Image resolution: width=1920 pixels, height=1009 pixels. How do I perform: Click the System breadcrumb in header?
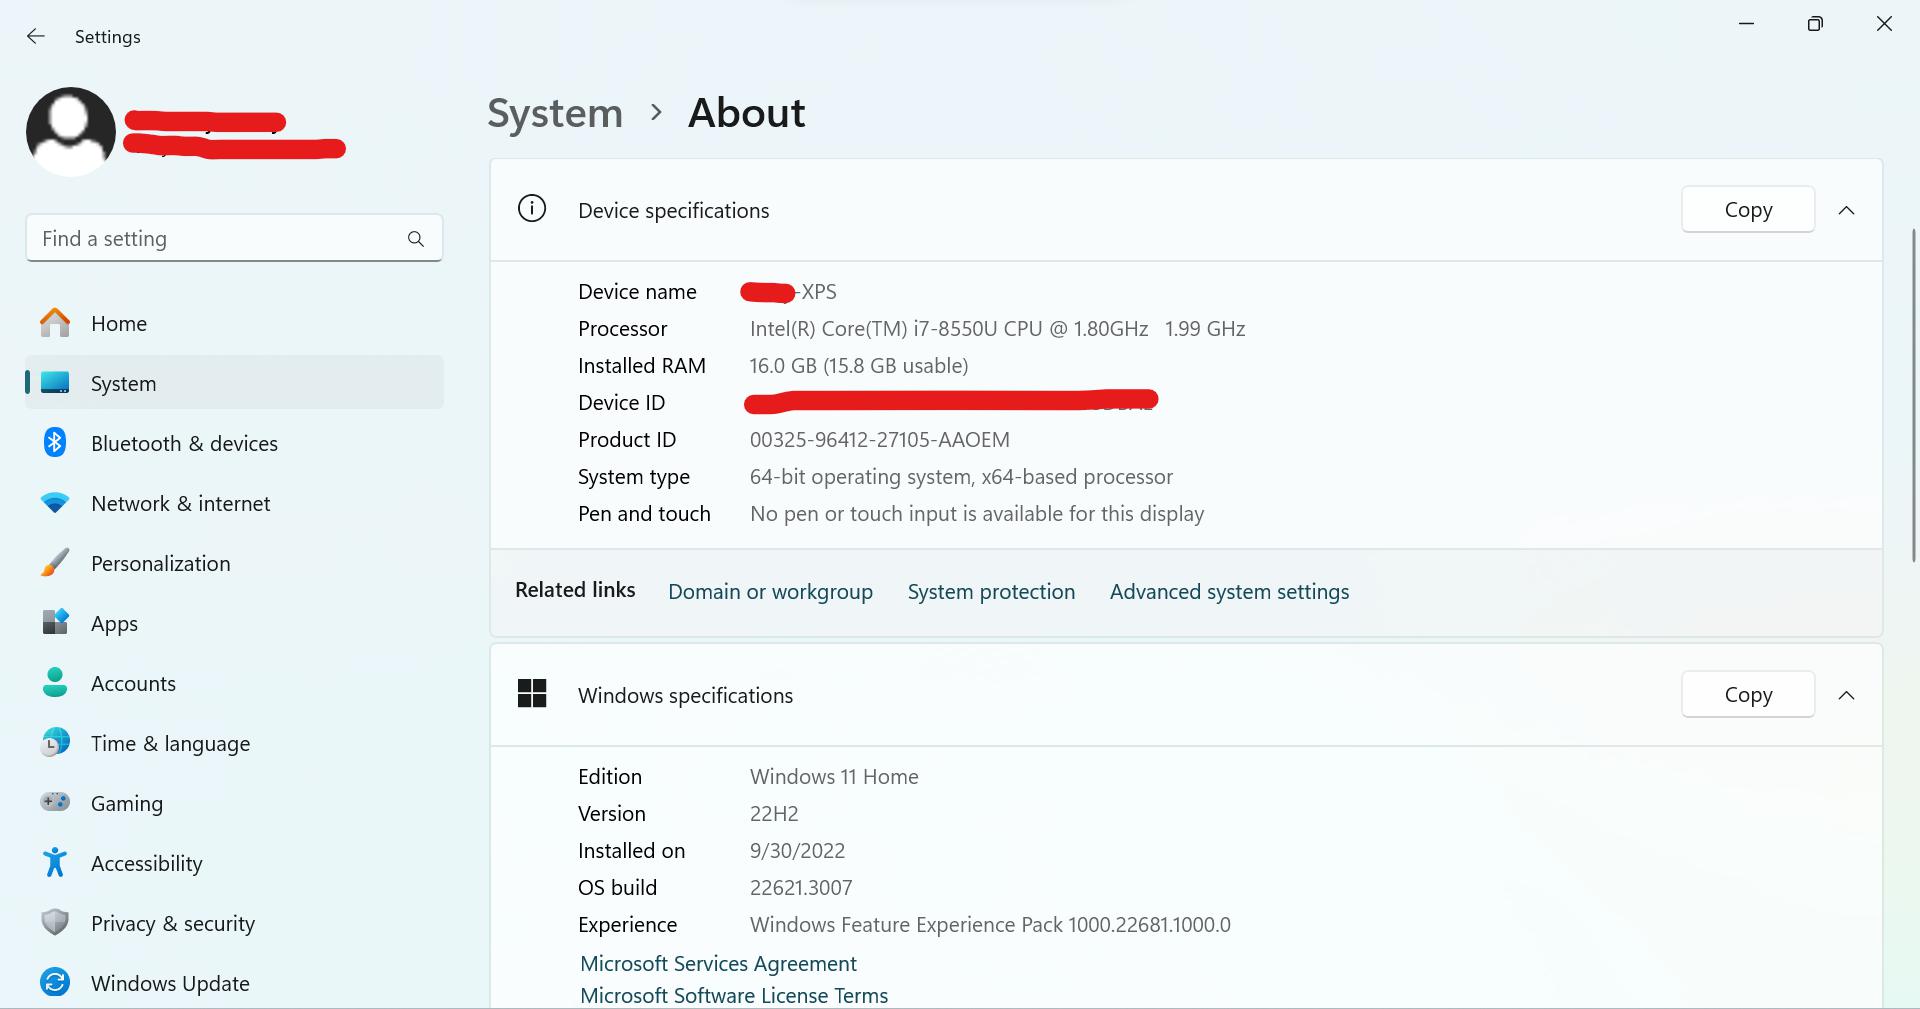[x=555, y=113]
